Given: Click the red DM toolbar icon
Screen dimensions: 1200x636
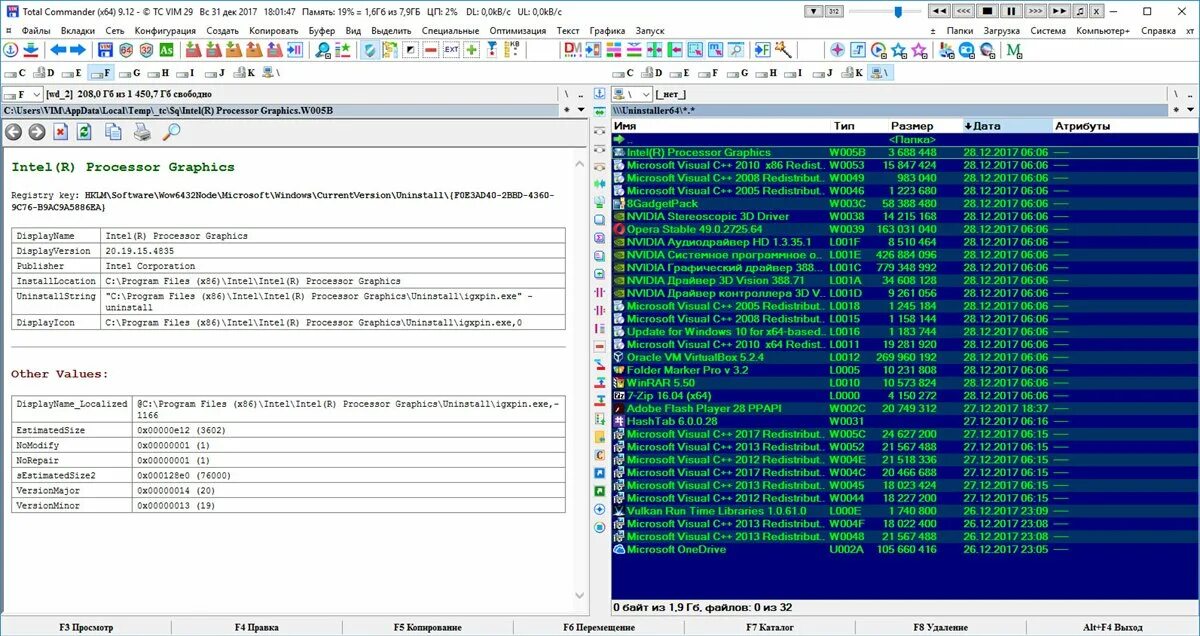Looking at the screenshot, I should tap(573, 50).
